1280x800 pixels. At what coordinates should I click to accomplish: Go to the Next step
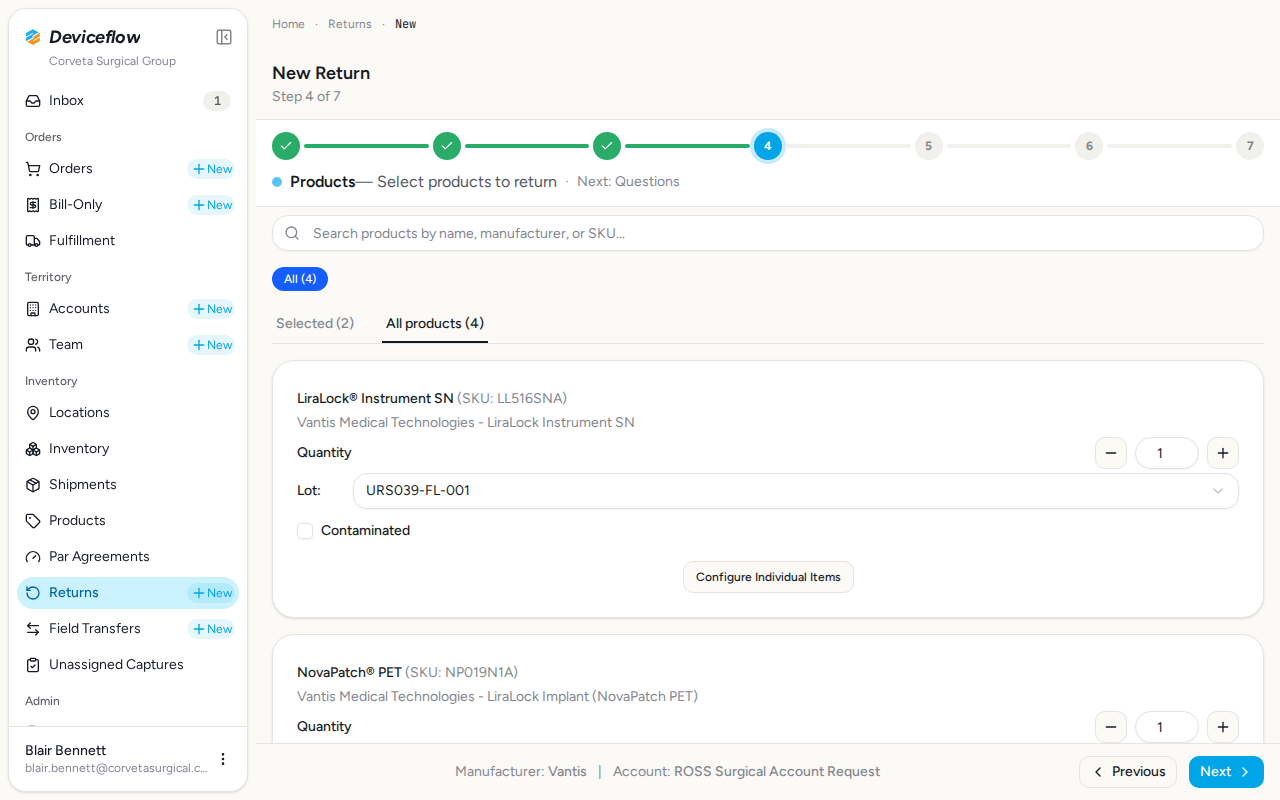pos(1226,772)
